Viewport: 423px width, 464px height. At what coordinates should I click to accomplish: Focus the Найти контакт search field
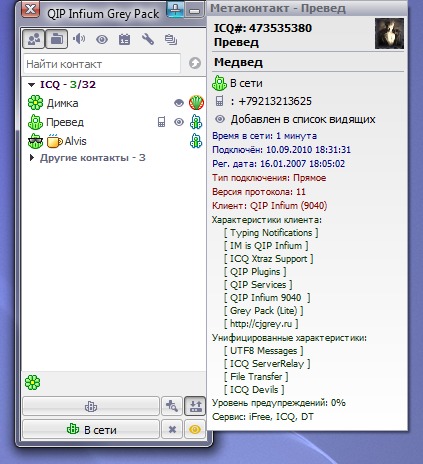102,64
